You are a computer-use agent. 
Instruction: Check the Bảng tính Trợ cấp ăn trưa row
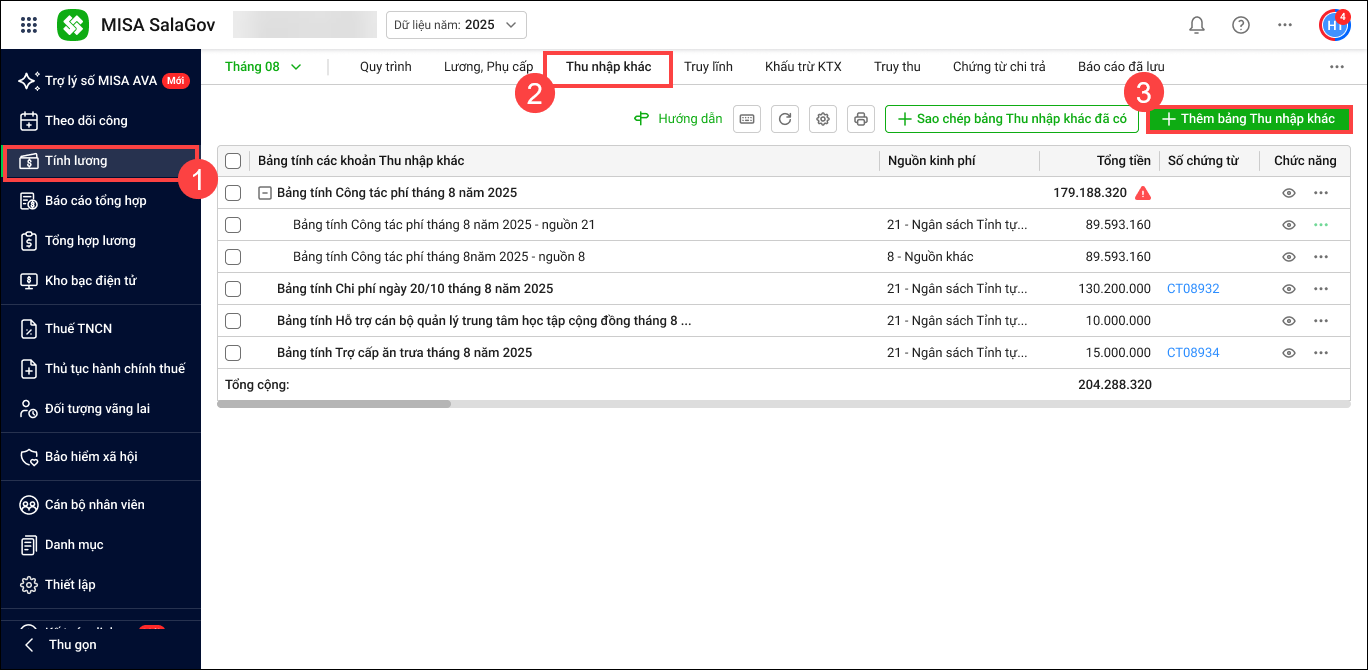tap(233, 353)
